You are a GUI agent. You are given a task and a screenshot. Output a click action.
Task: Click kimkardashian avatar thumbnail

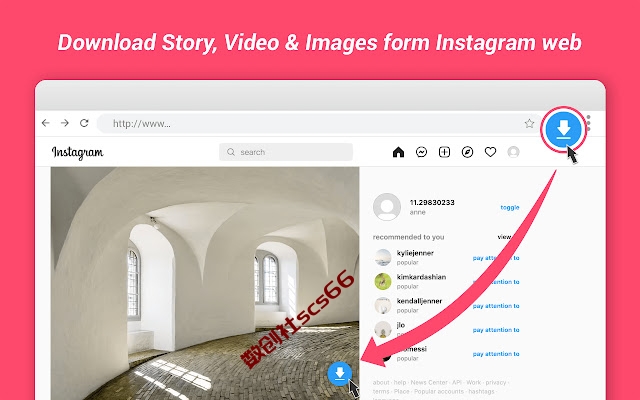(383, 281)
